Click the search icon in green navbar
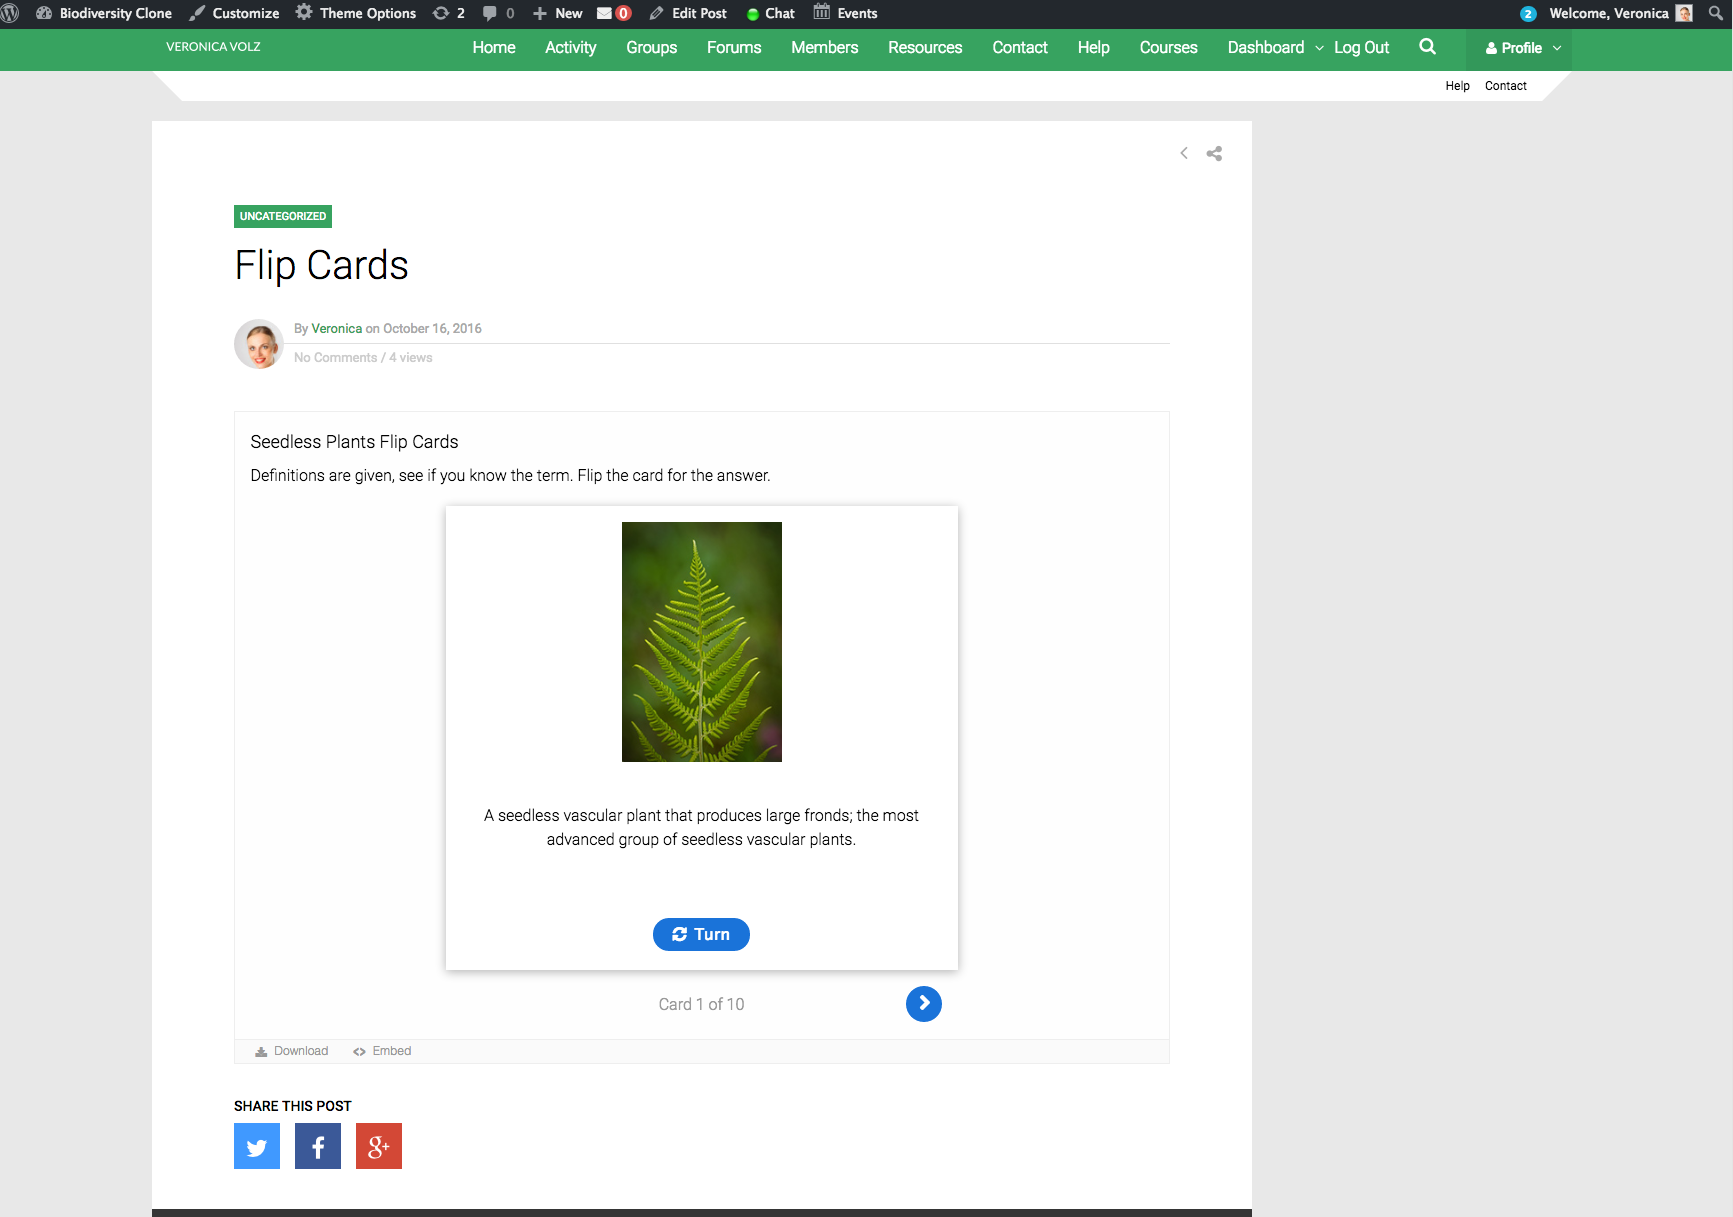The width and height of the screenshot is (1733, 1217). (1427, 46)
